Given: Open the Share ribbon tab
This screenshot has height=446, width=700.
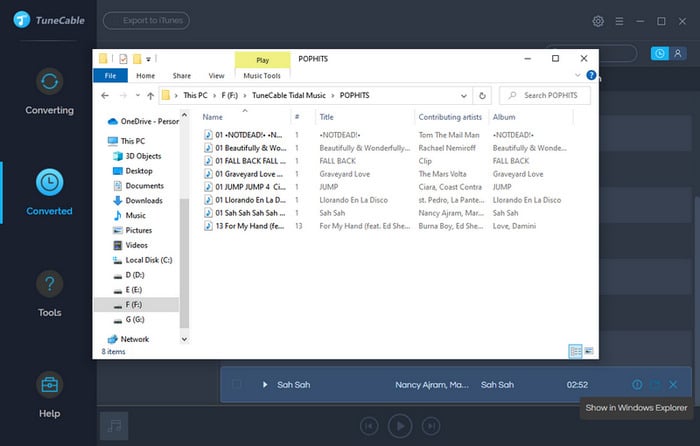Looking at the screenshot, I should pyautogui.click(x=182, y=75).
